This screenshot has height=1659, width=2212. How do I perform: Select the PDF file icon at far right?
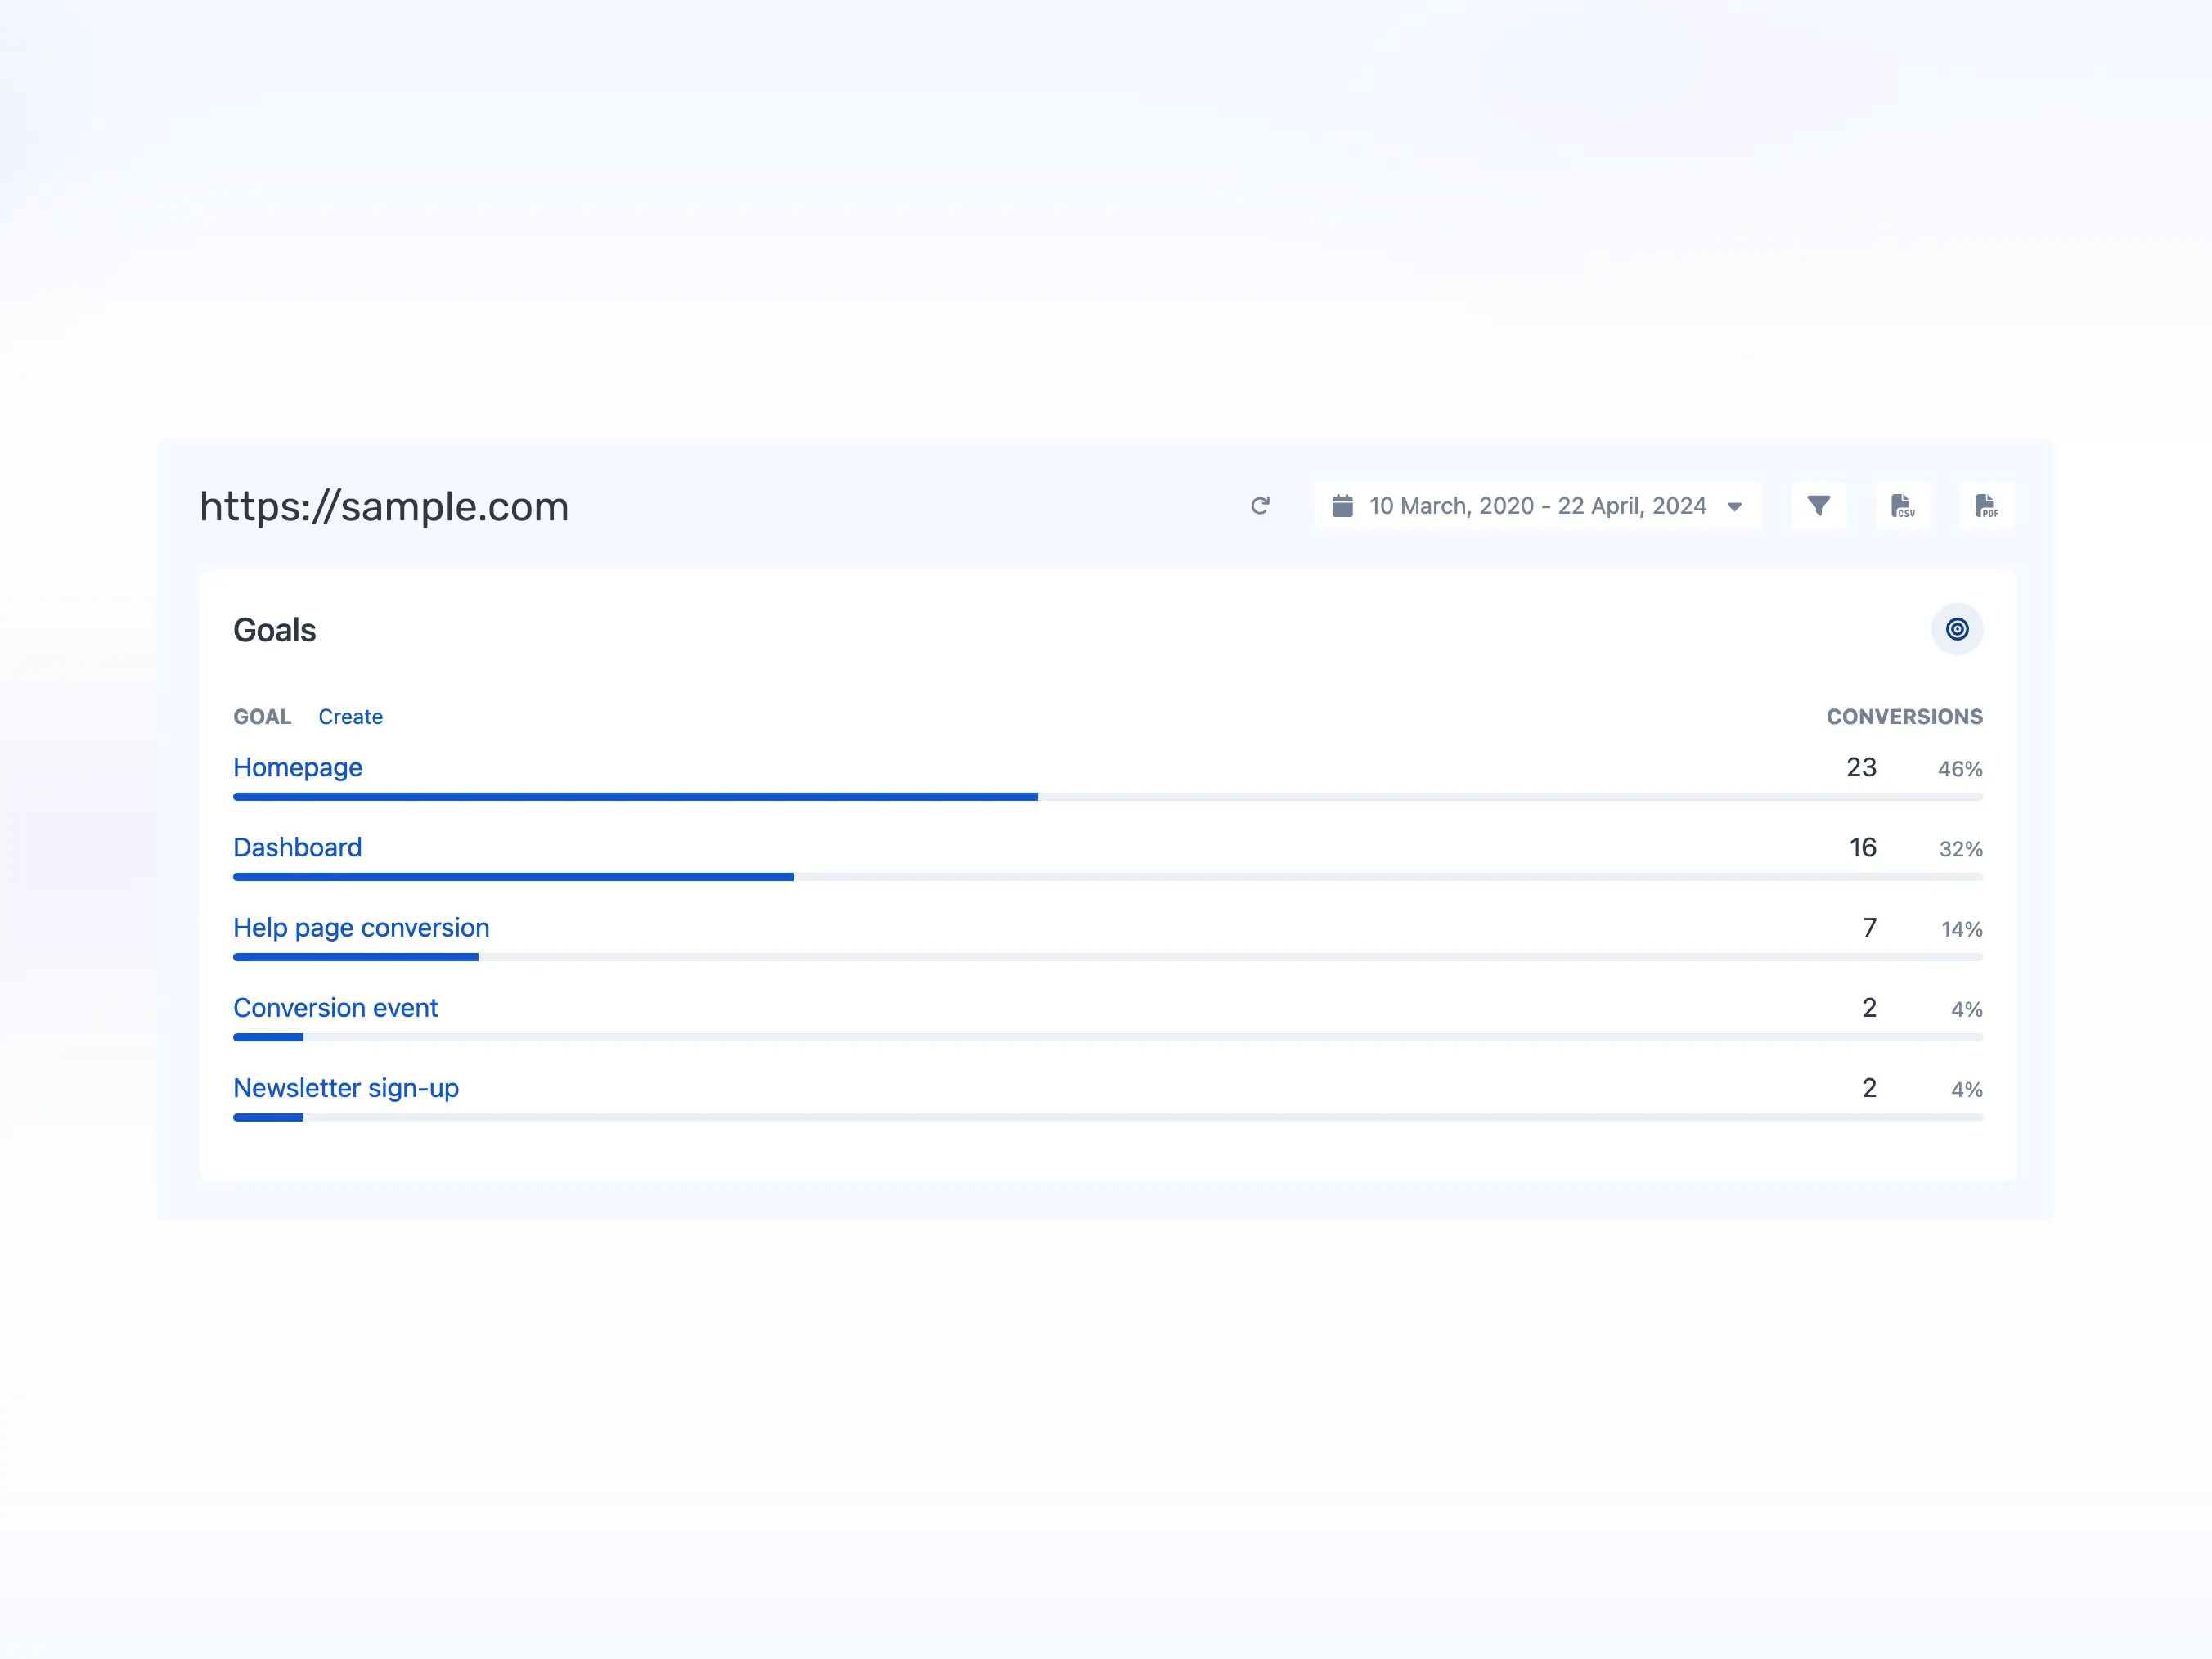click(1986, 506)
